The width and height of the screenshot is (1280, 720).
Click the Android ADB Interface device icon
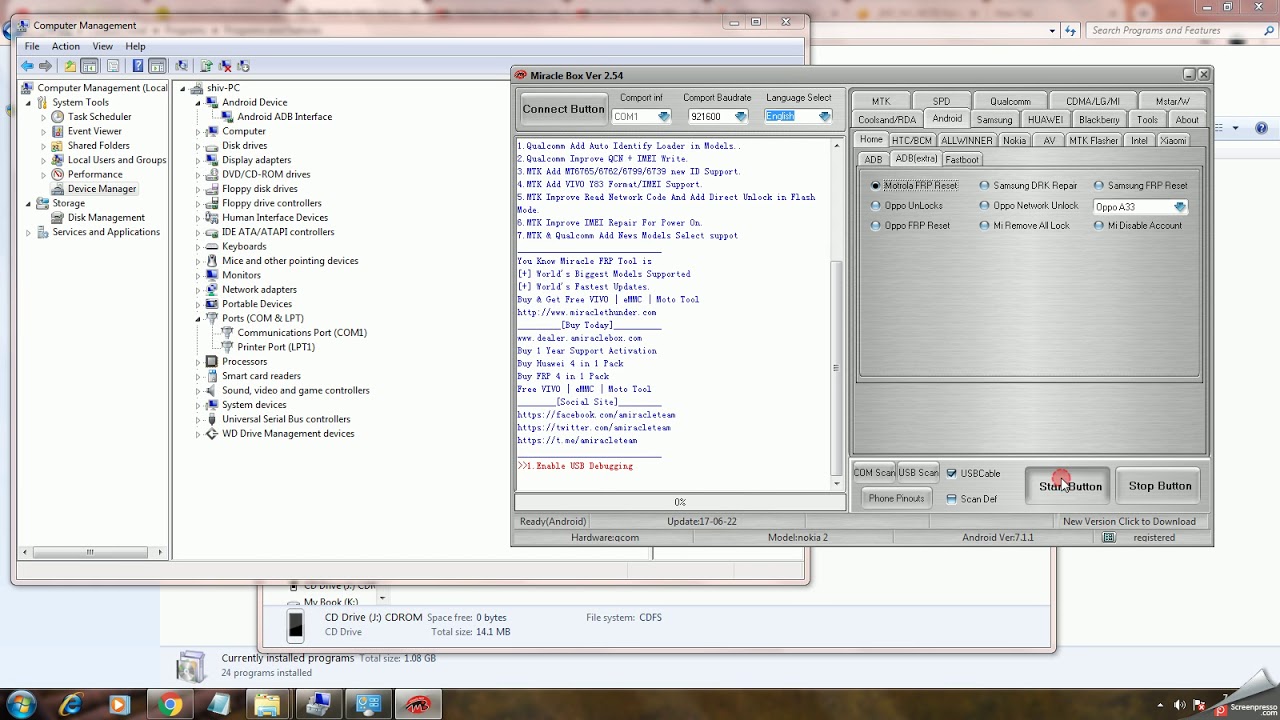coord(227,117)
